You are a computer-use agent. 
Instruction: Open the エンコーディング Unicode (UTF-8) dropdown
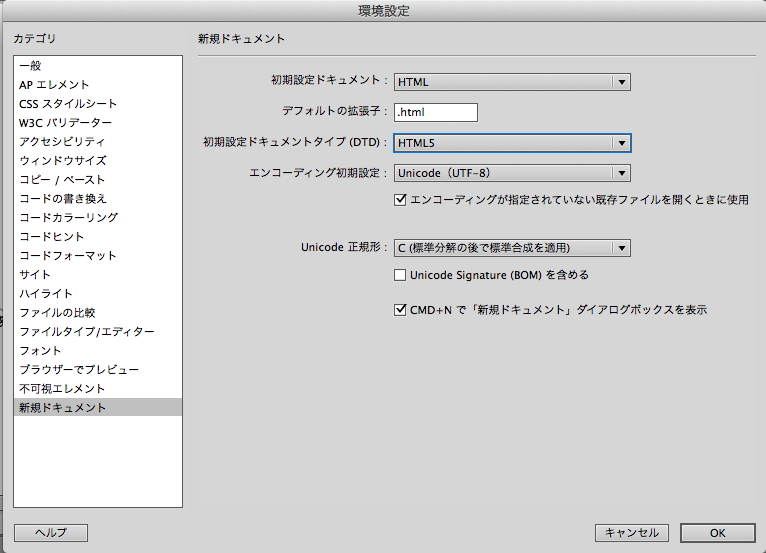click(512, 173)
